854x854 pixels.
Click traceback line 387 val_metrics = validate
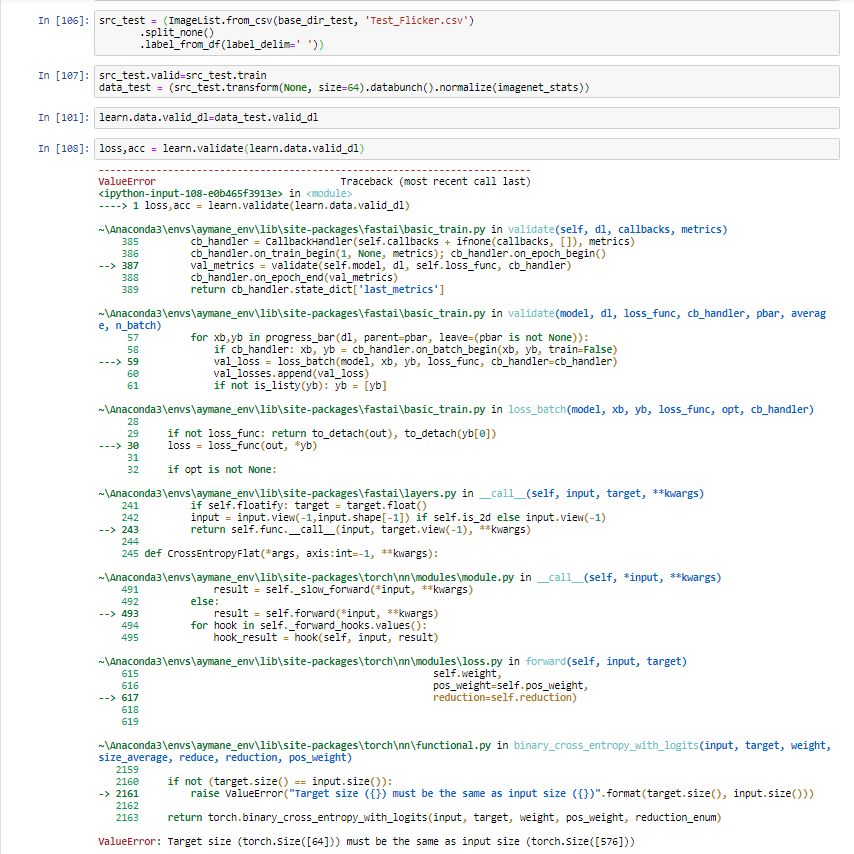click(x=335, y=266)
